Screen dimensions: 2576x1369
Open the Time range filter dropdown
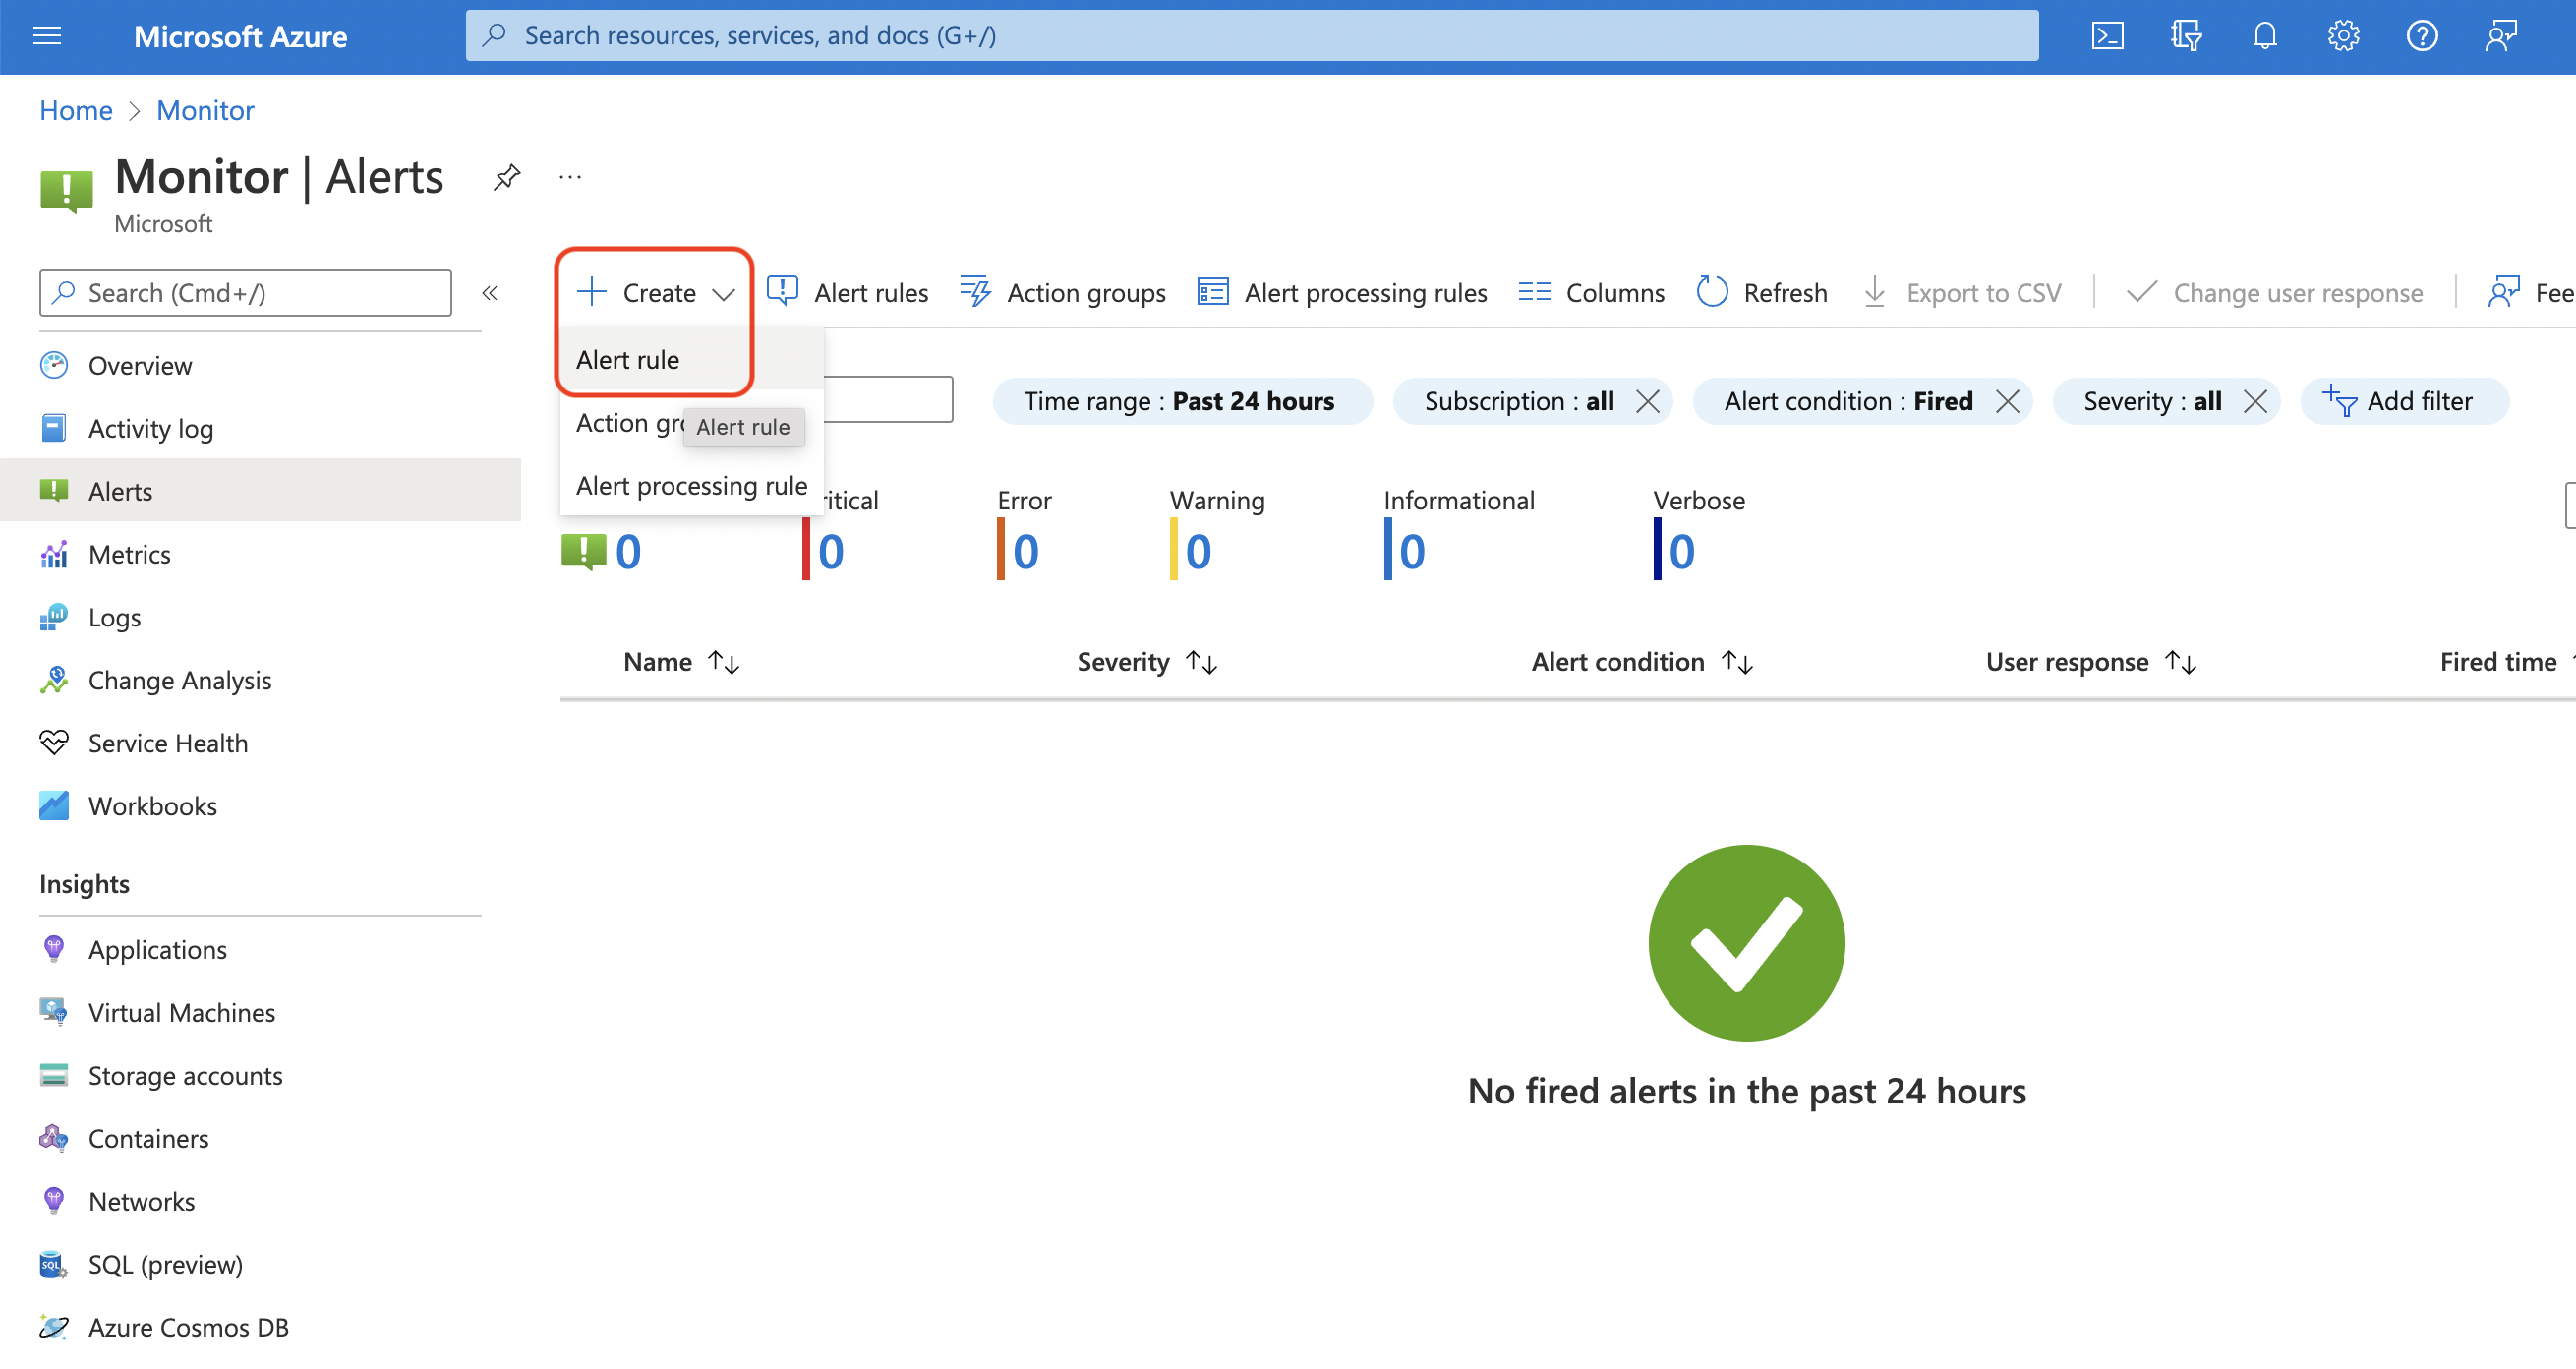click(1180, 402)
